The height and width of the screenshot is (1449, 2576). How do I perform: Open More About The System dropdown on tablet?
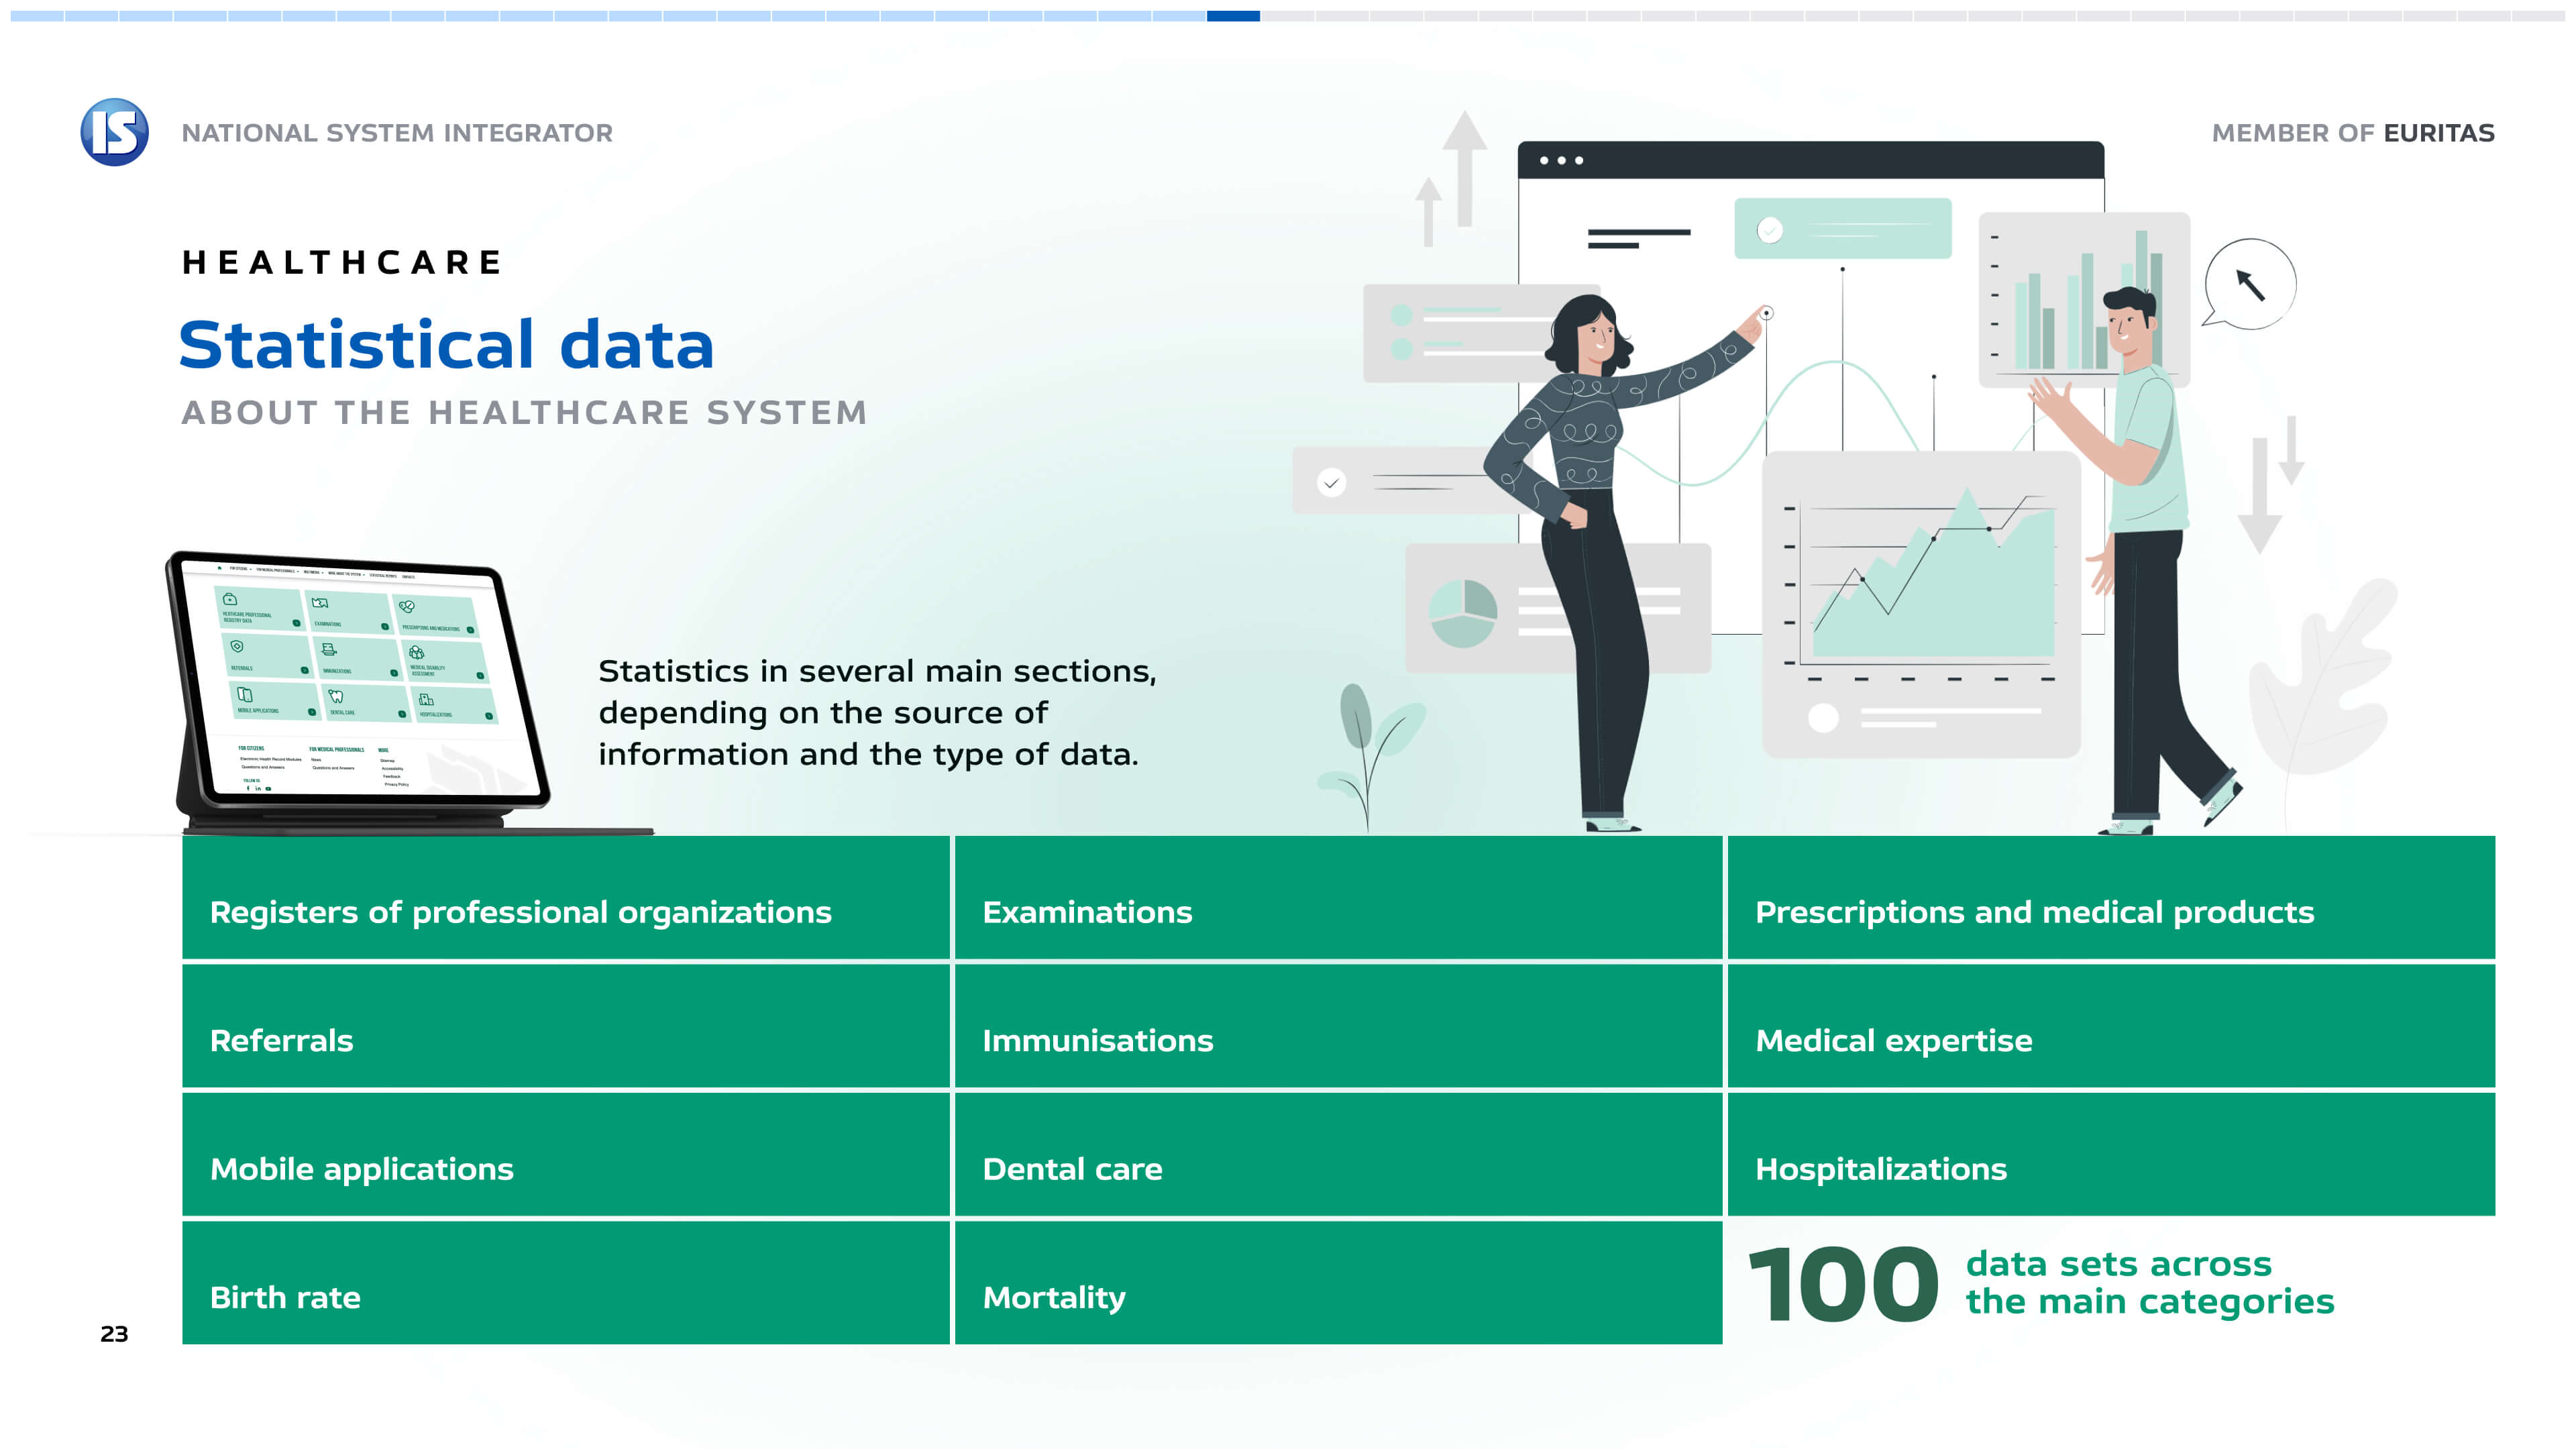[346, 574]
